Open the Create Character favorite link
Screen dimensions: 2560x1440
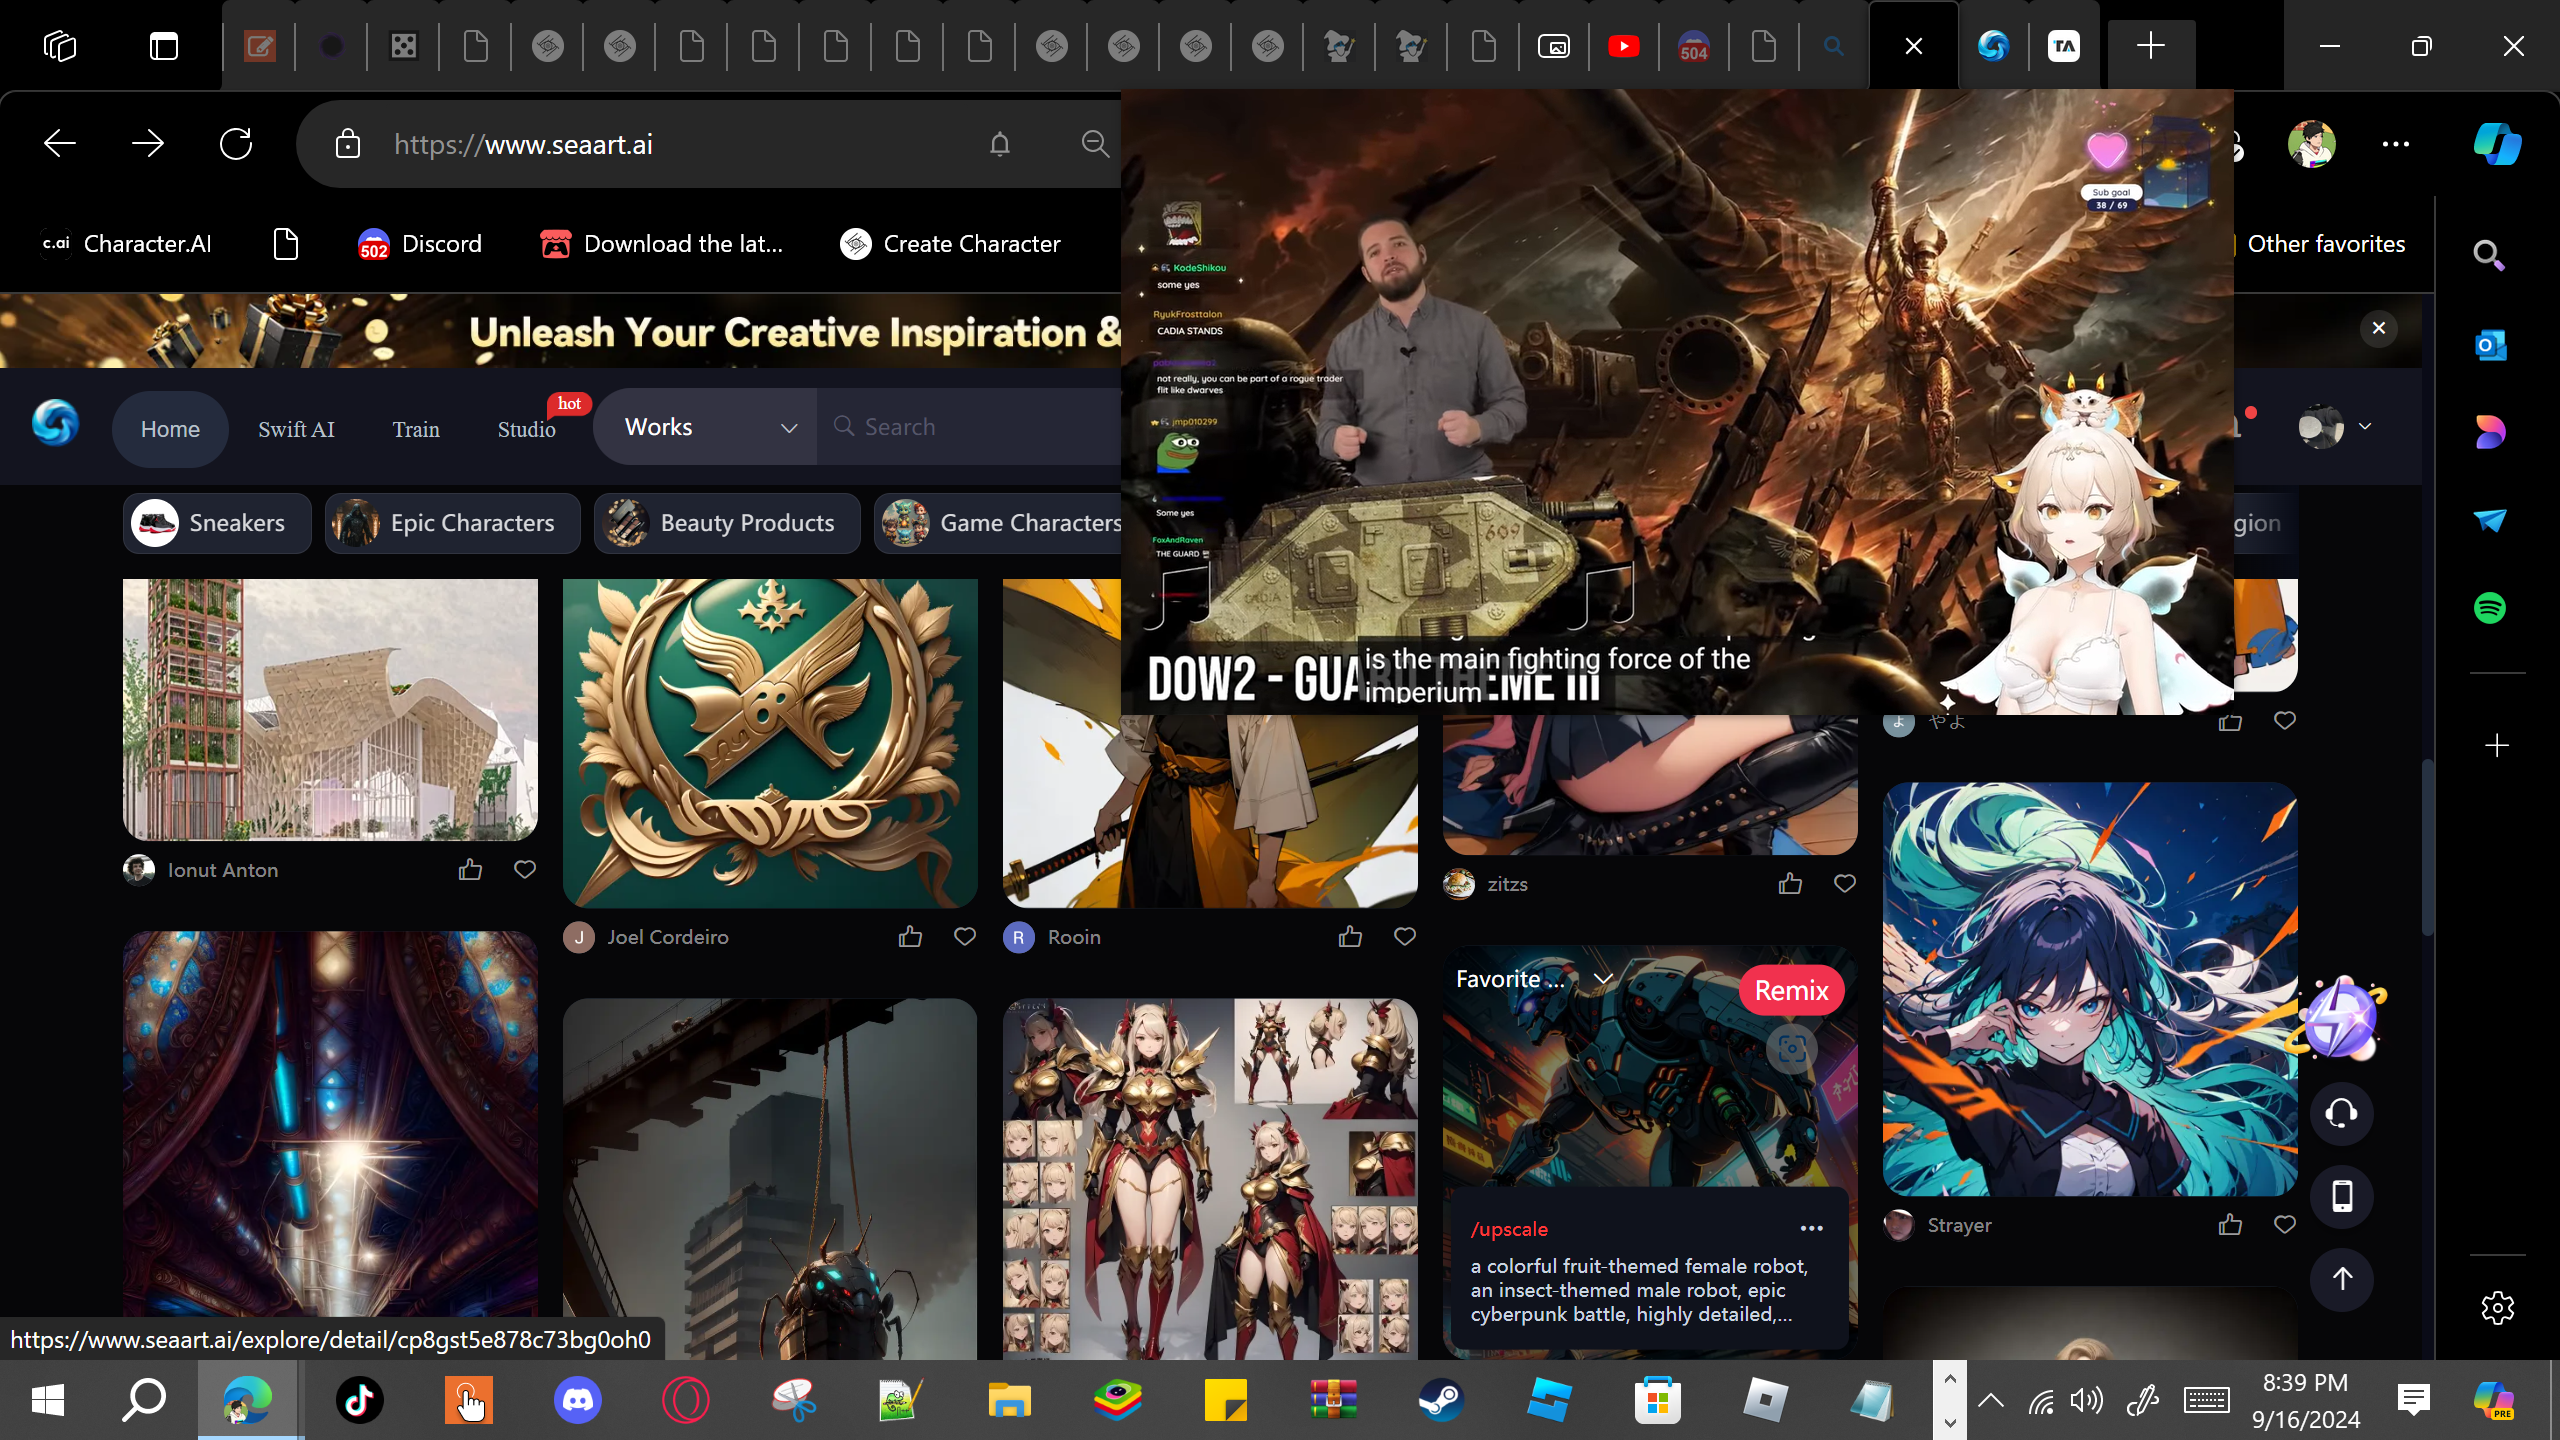[950, 244]
